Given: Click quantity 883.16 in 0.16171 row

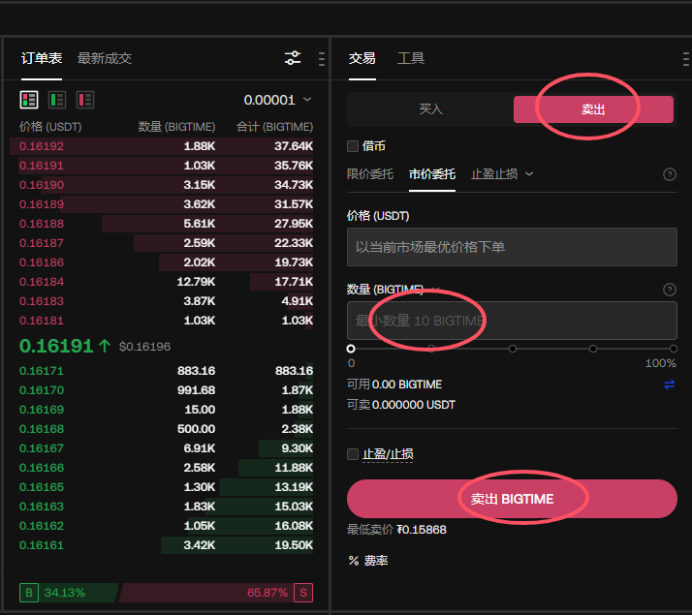Looking at the screenshot, I should [x=196, y=371].
